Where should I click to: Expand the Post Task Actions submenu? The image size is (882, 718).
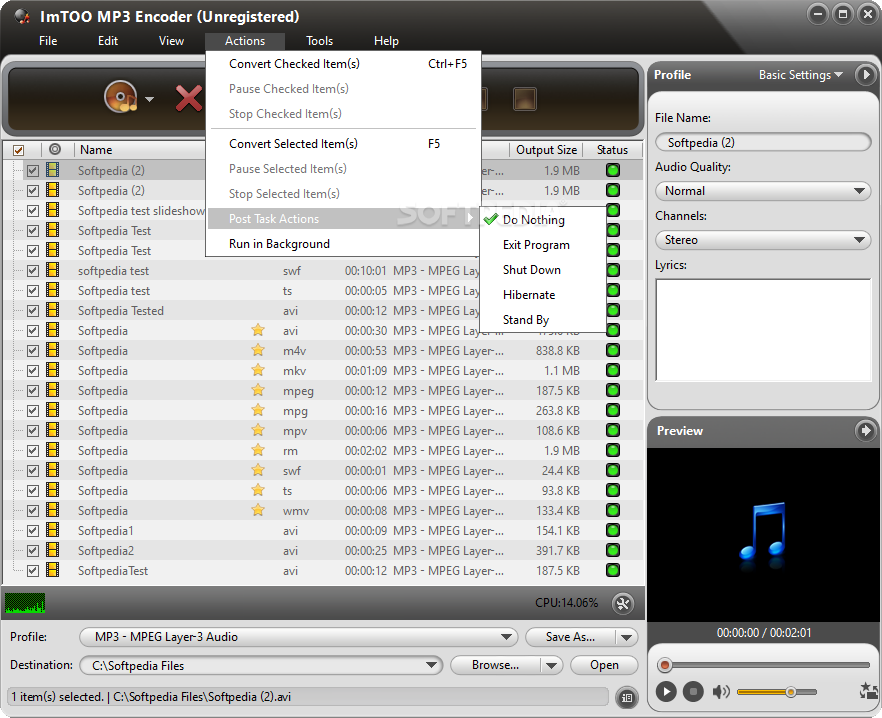tap(343, 219)
